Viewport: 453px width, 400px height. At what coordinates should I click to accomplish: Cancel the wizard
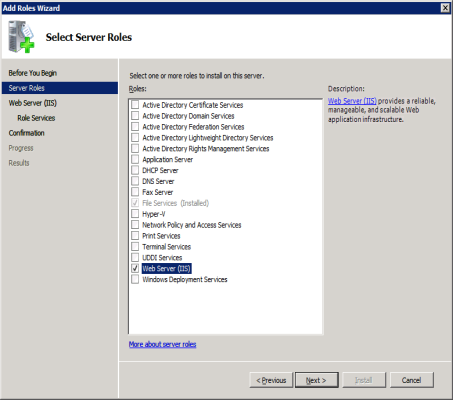pos(412,380)
